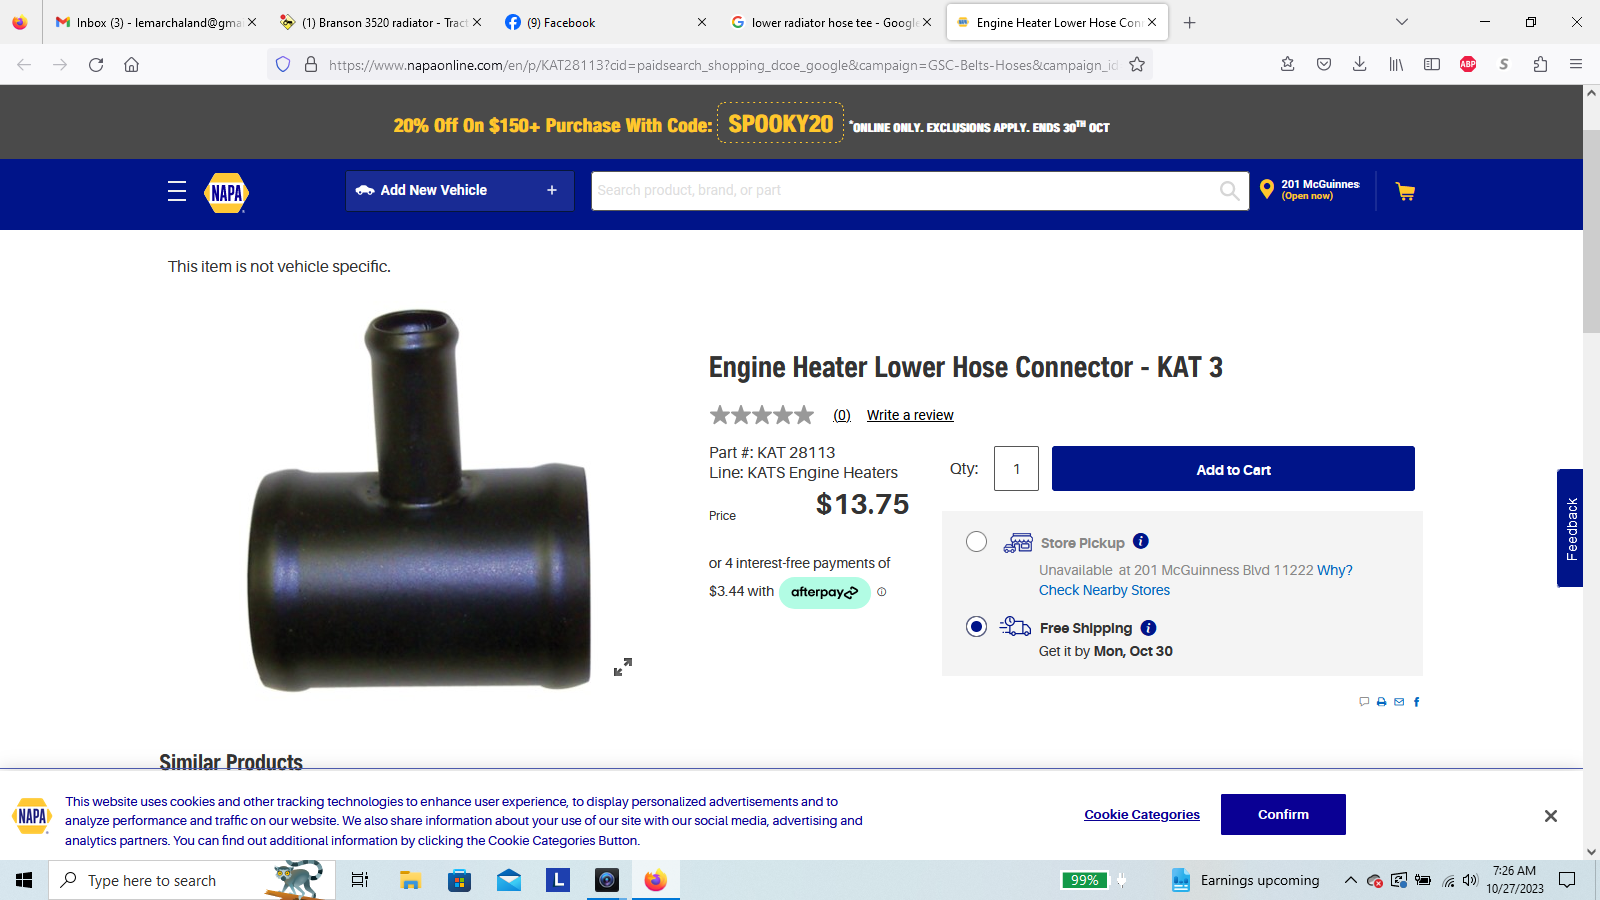Open the Check Nearby Stores link
Viewport: 1600px width, 900px height.
pos(1104,590)
